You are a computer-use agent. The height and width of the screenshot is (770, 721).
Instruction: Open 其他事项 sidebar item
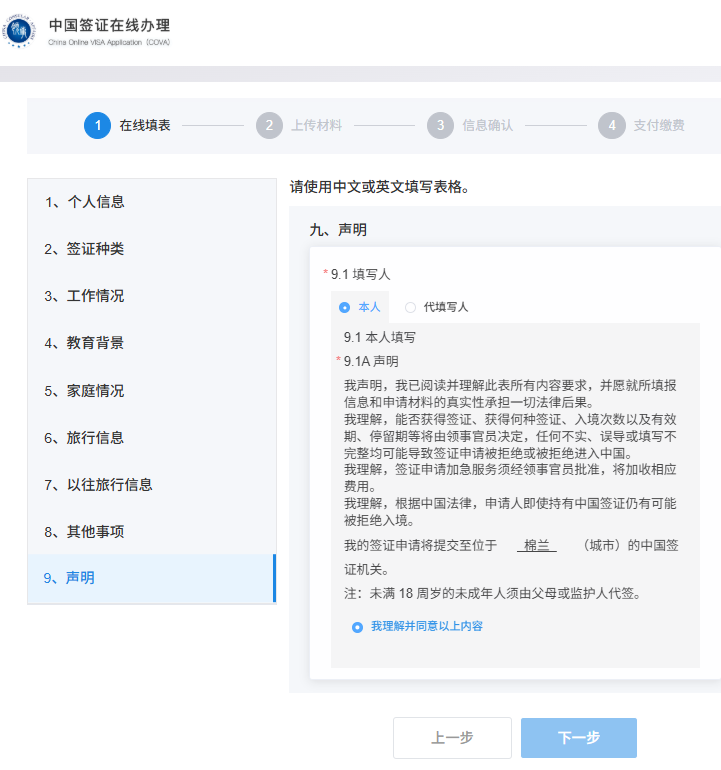(x=85, y=532)
